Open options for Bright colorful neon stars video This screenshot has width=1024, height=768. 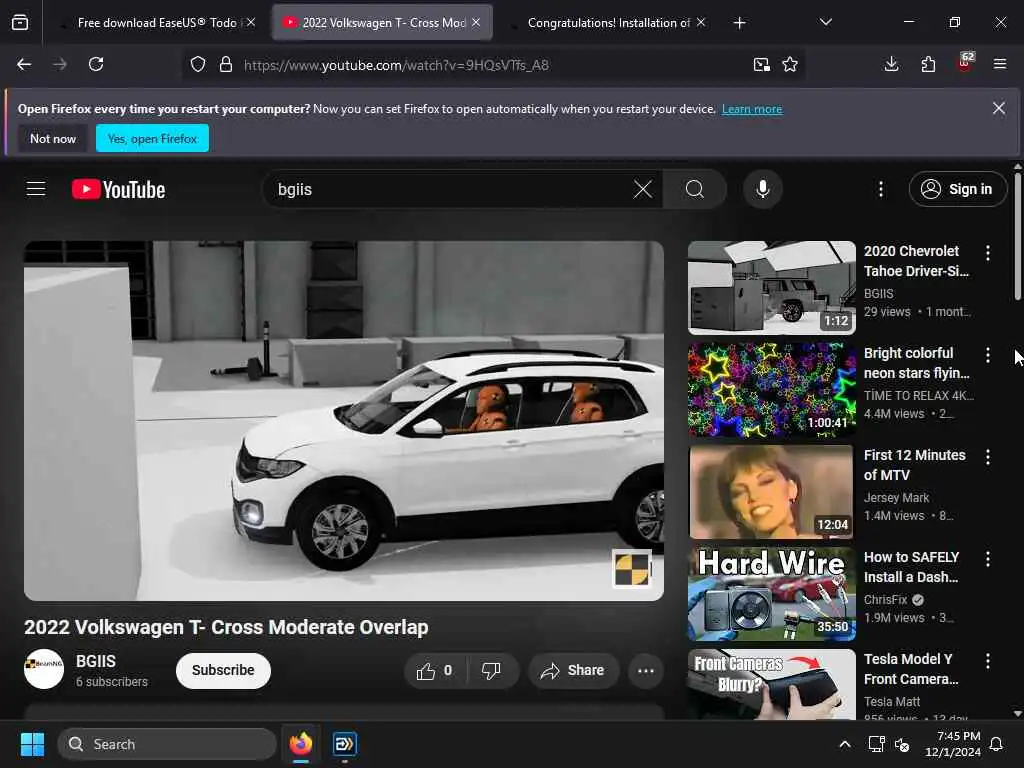point(988,355)
